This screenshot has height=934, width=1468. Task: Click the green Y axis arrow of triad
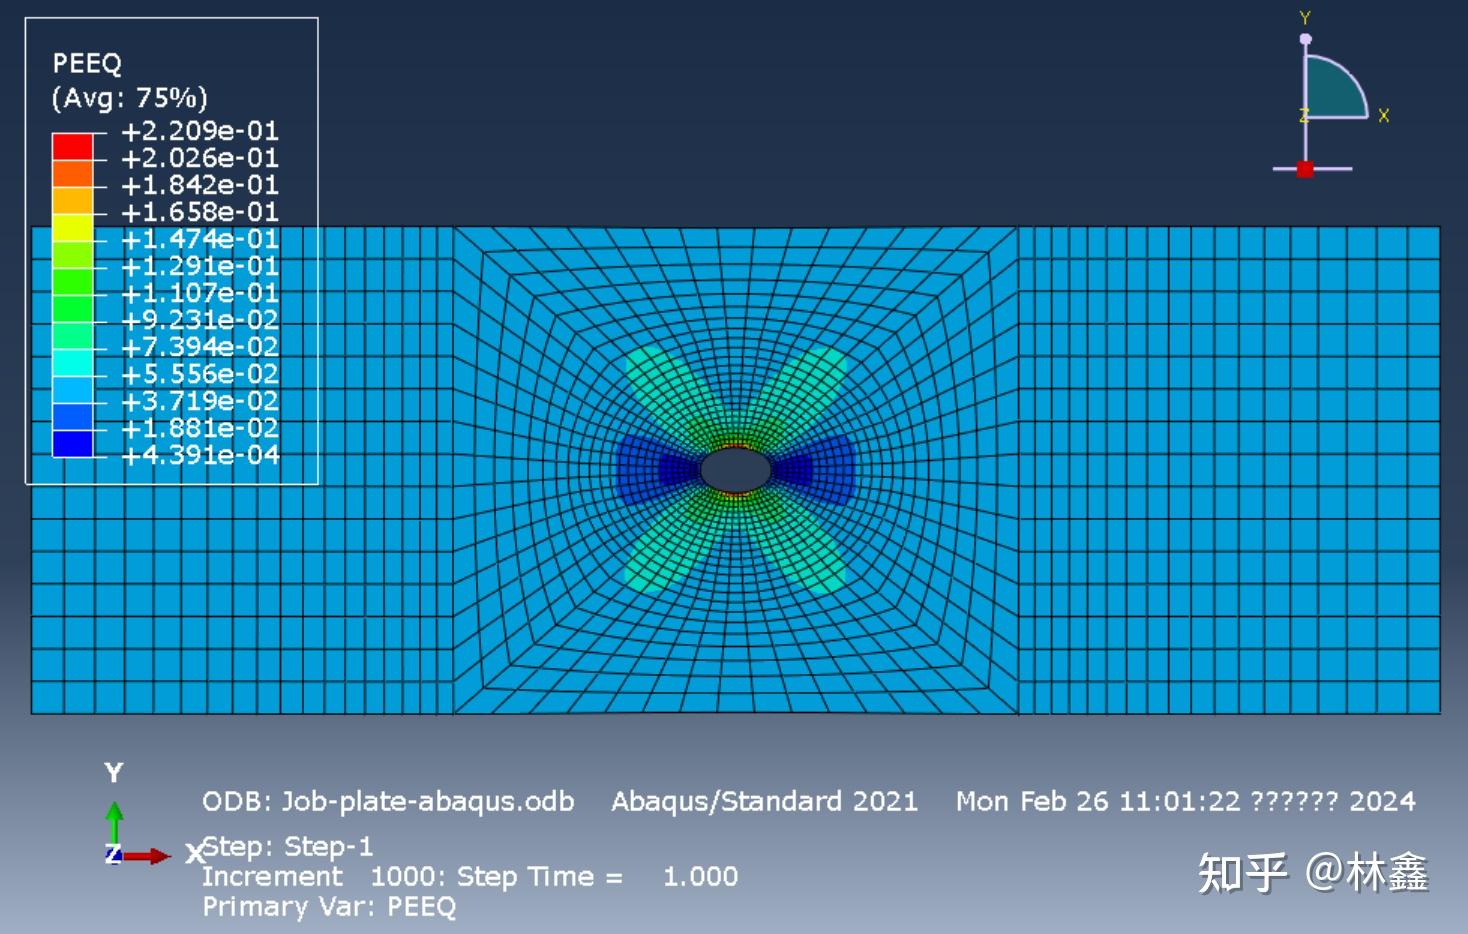point(115,823)
